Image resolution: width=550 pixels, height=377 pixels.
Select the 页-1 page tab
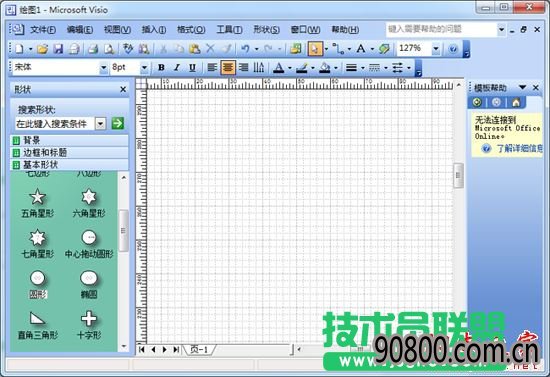(199, 349)
